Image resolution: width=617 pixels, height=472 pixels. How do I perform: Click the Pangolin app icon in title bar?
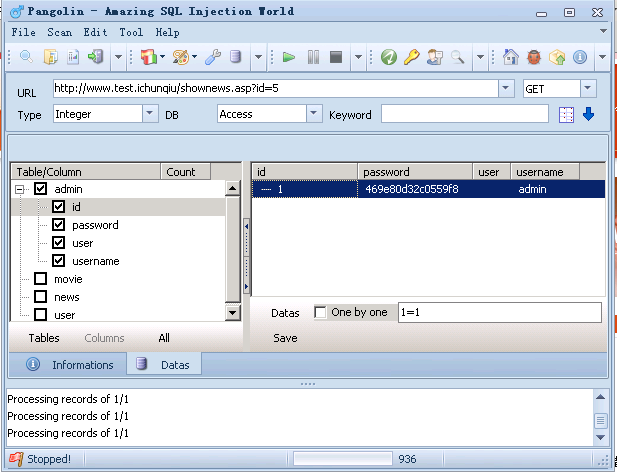pos(17,12)
